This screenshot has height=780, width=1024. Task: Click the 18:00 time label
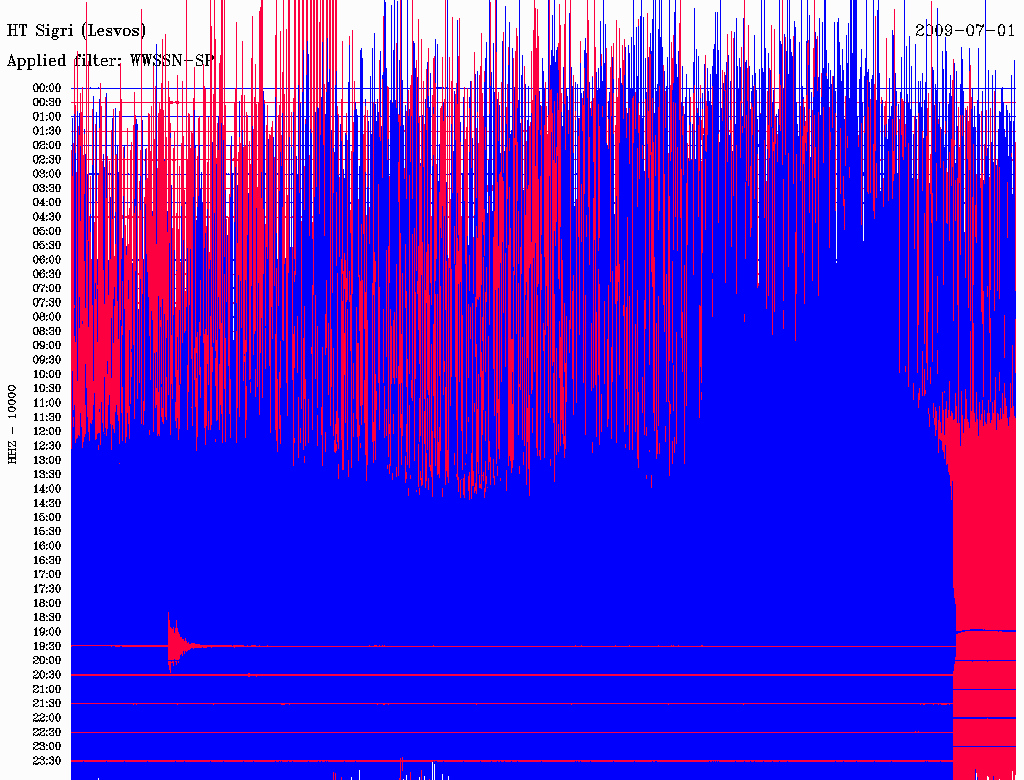click(x=47, y=604)
